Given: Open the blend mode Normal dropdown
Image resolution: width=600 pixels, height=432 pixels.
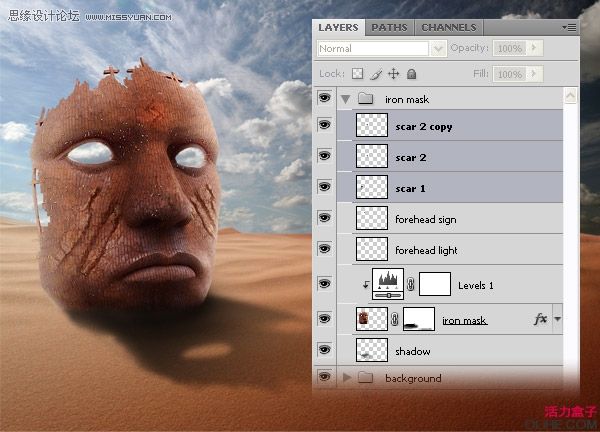Looking at the screenshot, I should [439, 49].
